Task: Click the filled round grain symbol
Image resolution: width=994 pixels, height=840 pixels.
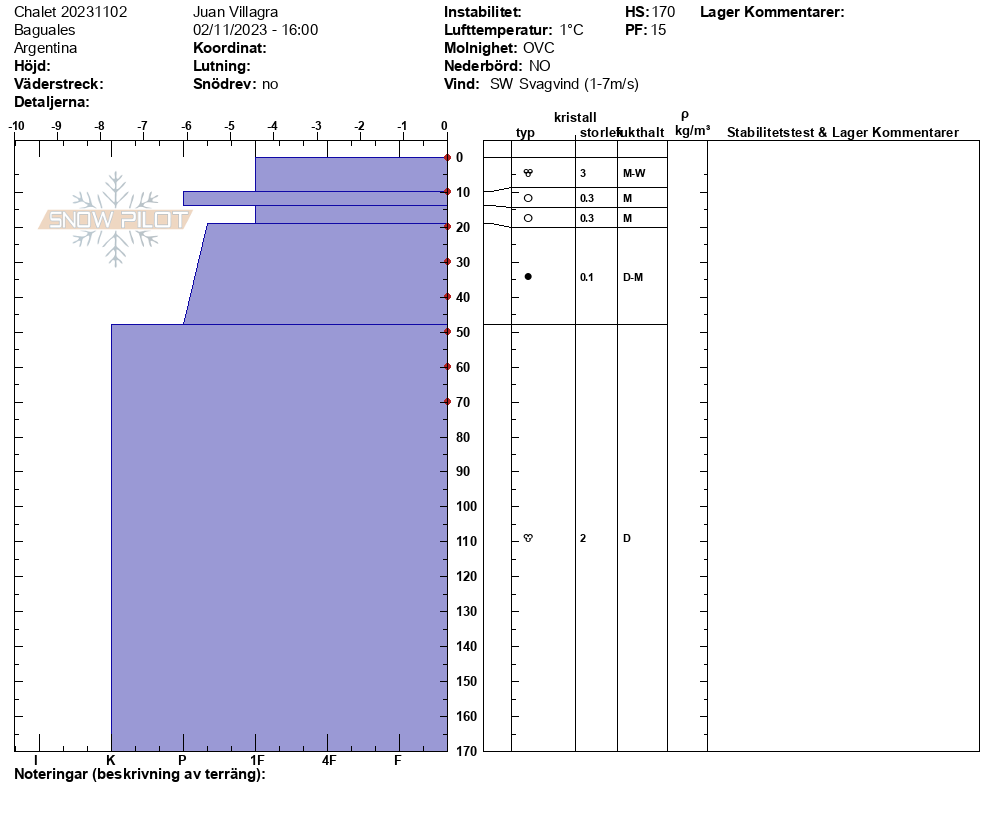Action: click(528, 277)
